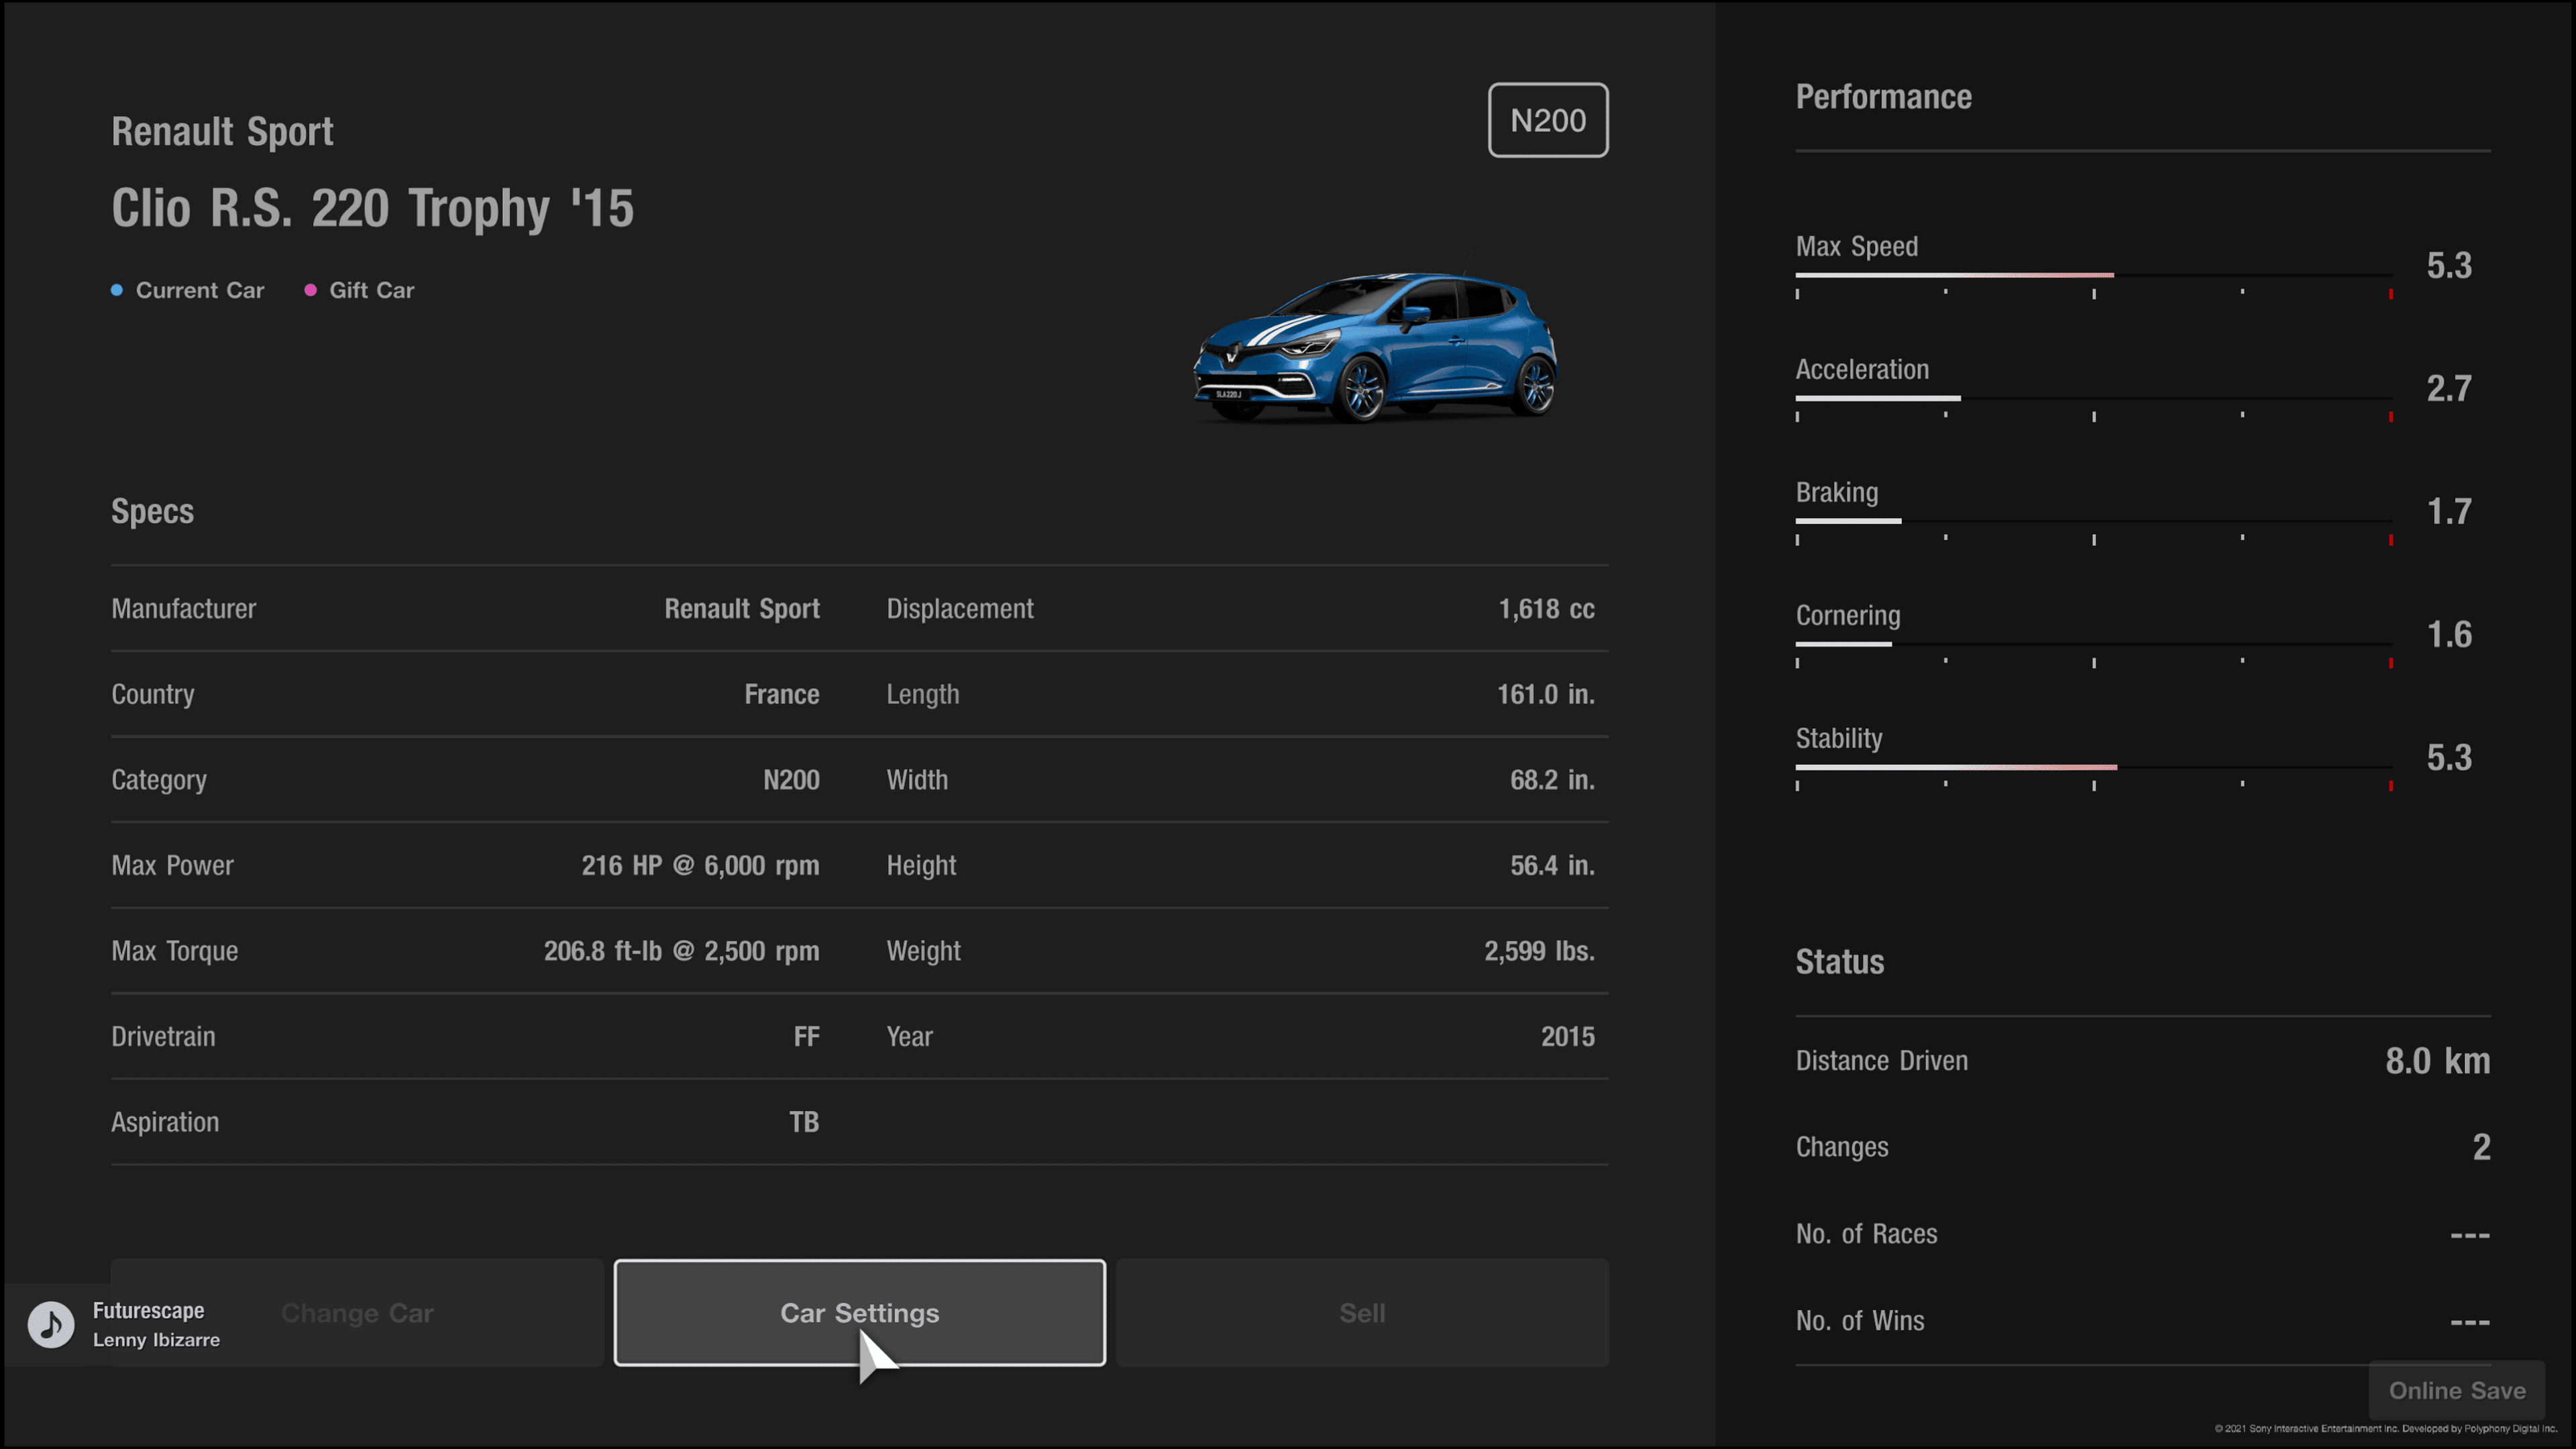The width and height of the screenshot is (2576, 1449).
Task: Click the Lenny Ibizarre artist name
Action: 156,1340
